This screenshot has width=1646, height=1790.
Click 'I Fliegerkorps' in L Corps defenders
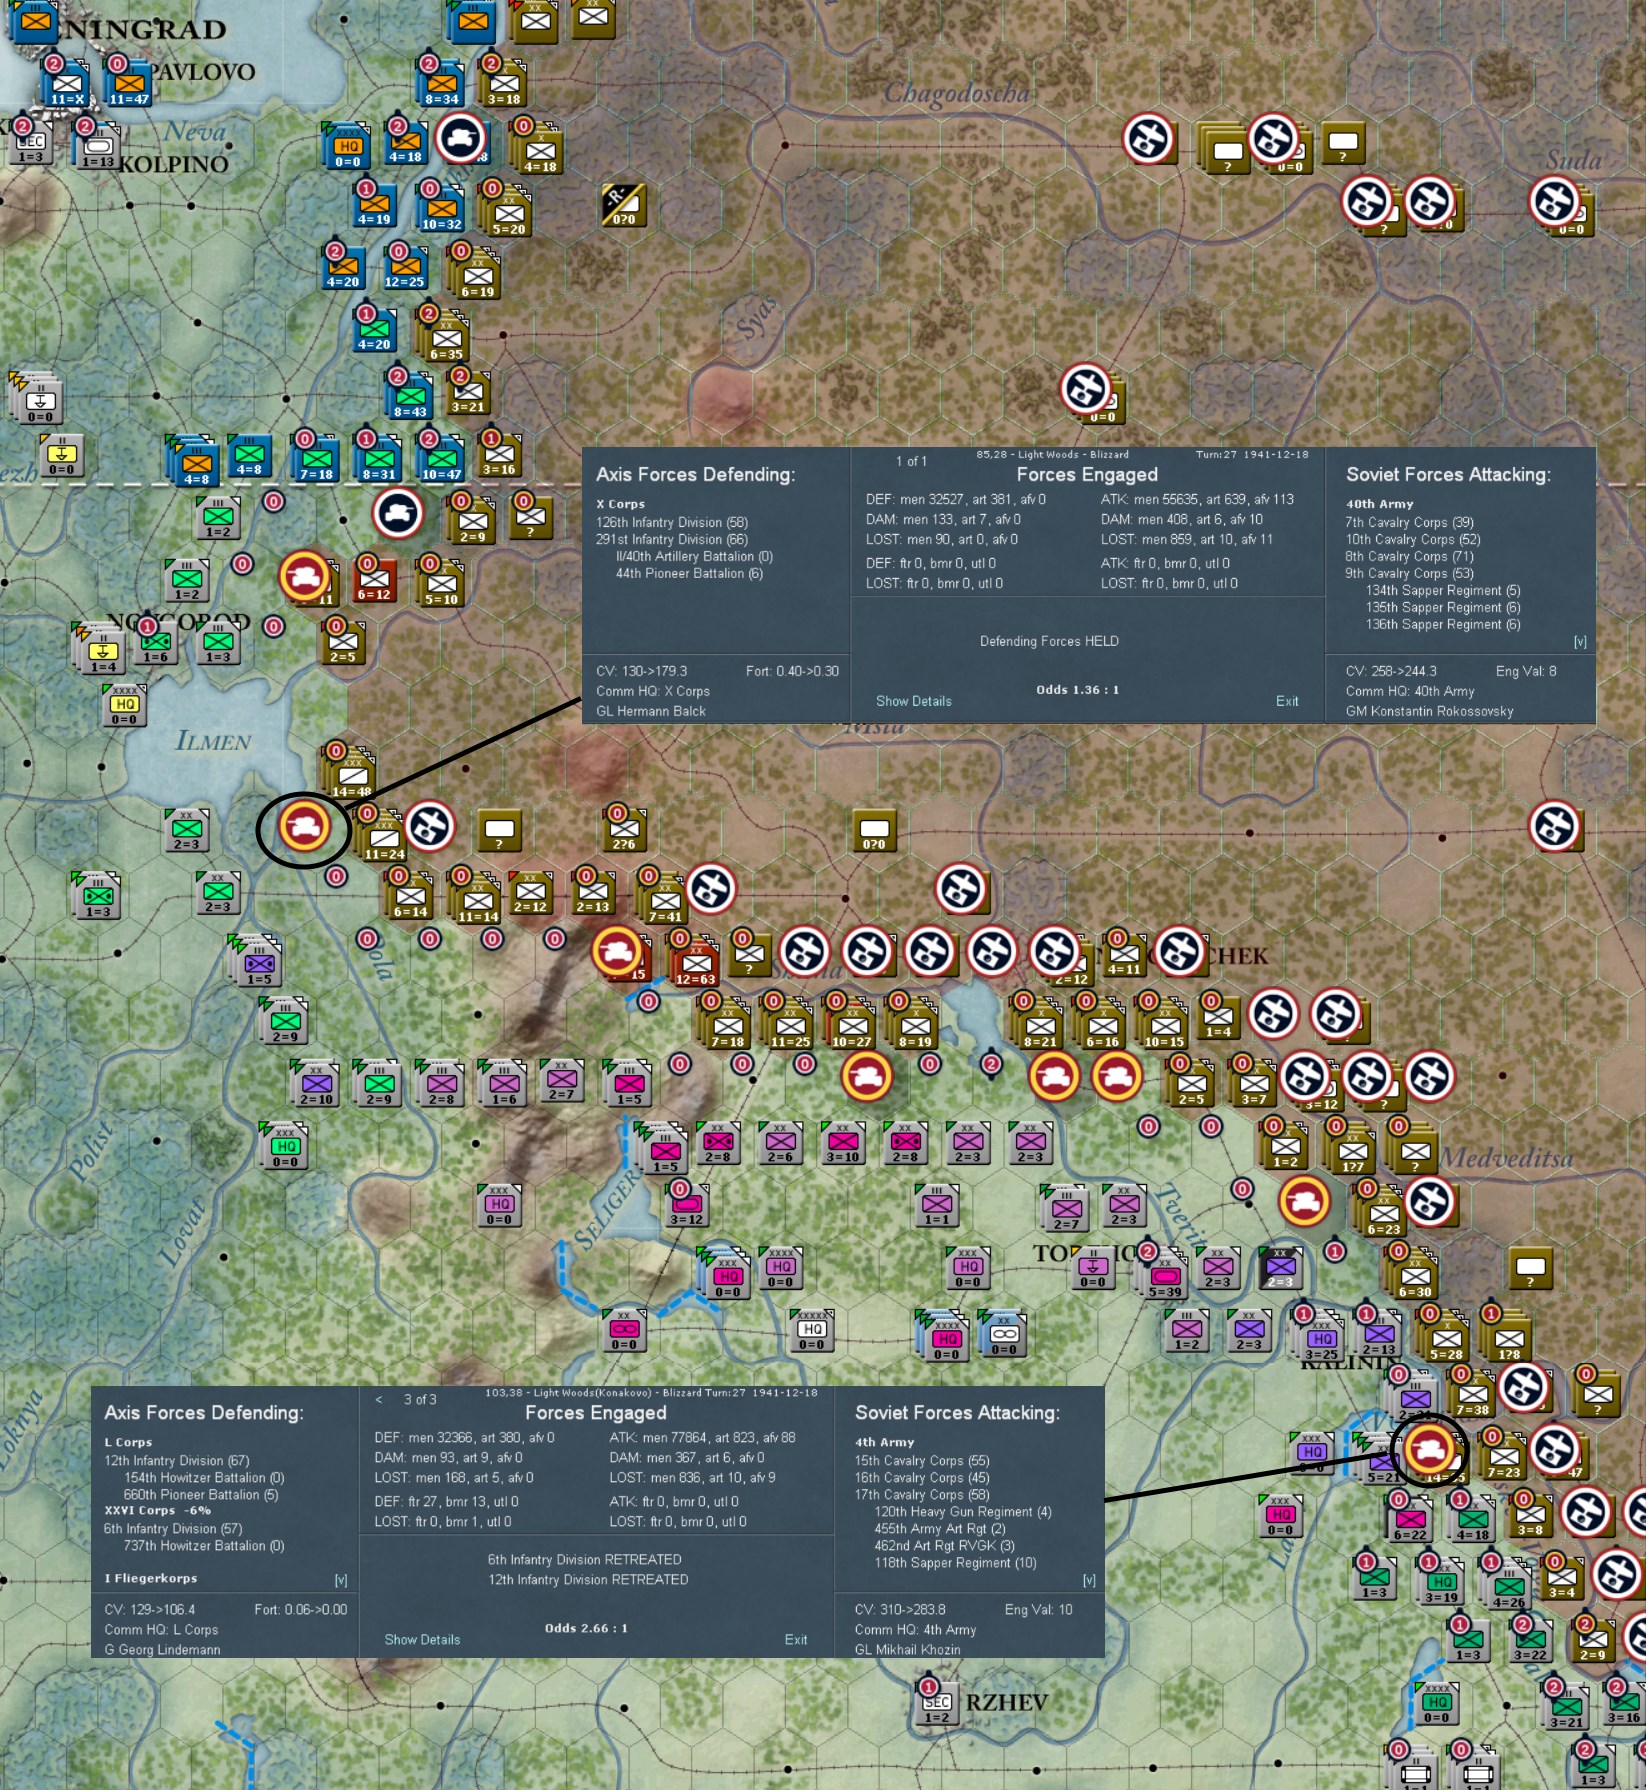151,1578
